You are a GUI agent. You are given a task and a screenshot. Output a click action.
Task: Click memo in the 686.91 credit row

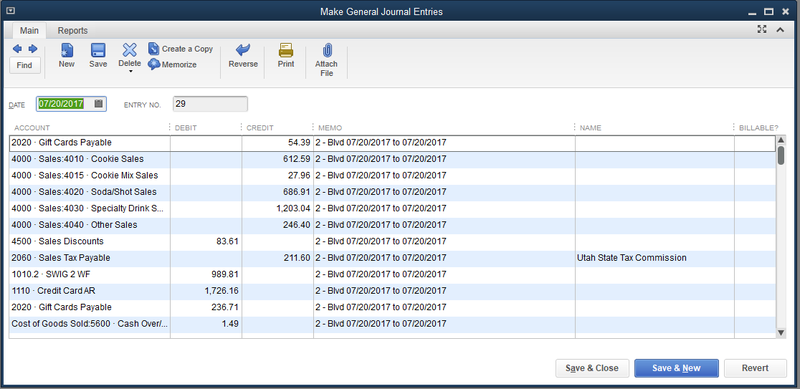tap(444, 192)
